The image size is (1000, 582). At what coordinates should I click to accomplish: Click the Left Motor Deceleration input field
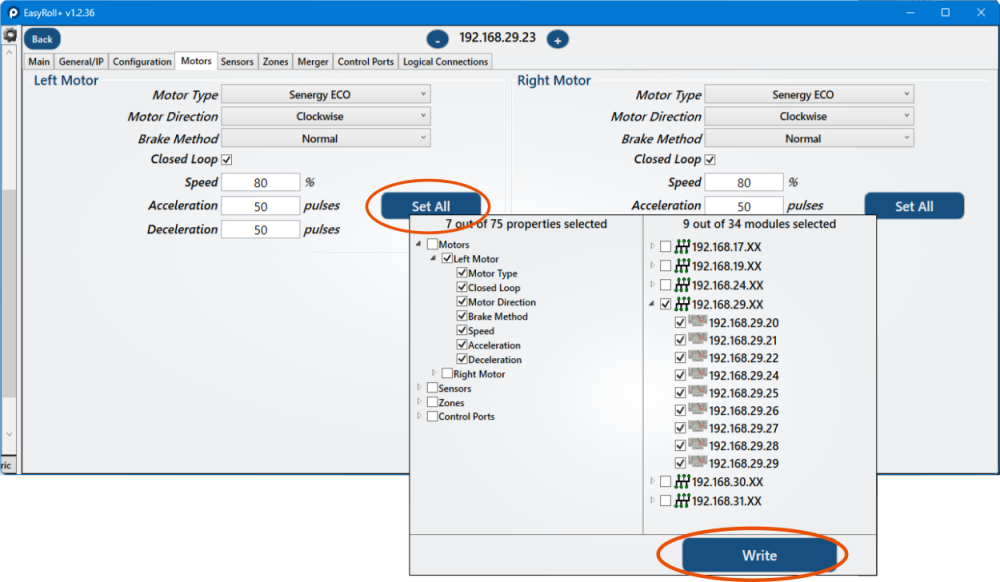pos(260,229)
